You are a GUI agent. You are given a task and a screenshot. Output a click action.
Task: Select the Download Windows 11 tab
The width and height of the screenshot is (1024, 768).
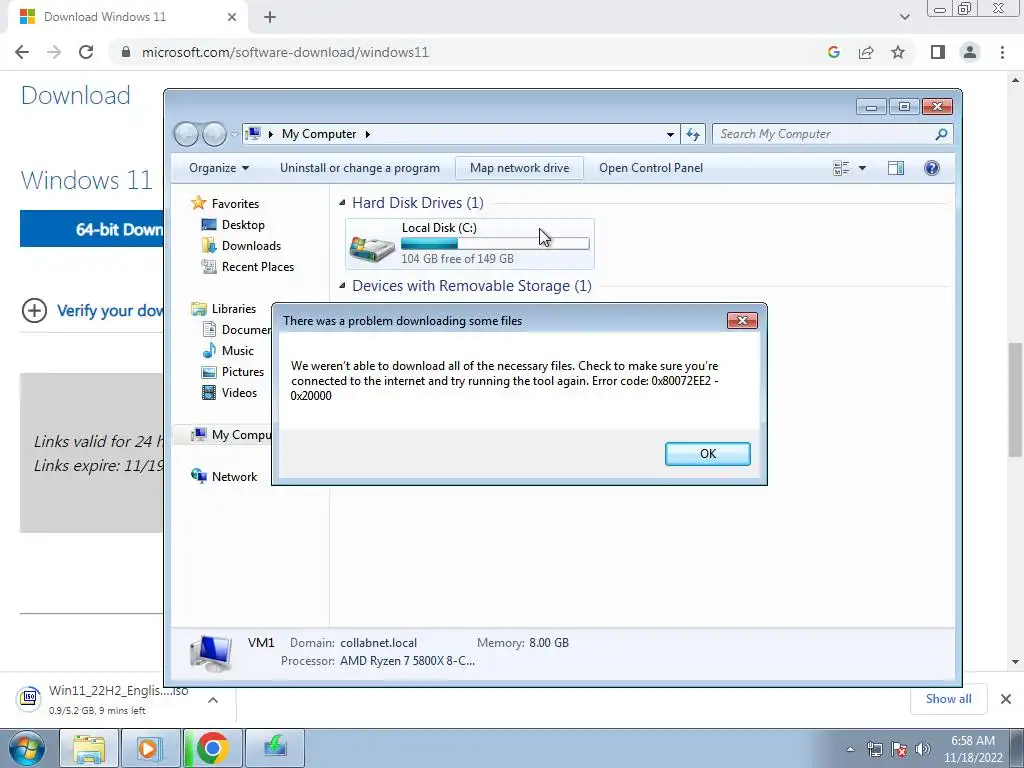click(x=127, y=18)
